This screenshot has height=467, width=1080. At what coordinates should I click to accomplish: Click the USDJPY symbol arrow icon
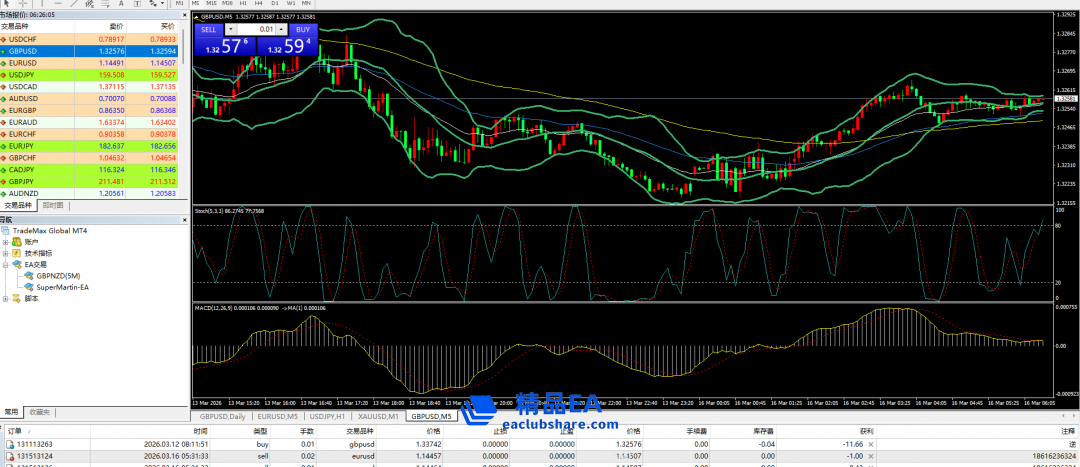4,74
